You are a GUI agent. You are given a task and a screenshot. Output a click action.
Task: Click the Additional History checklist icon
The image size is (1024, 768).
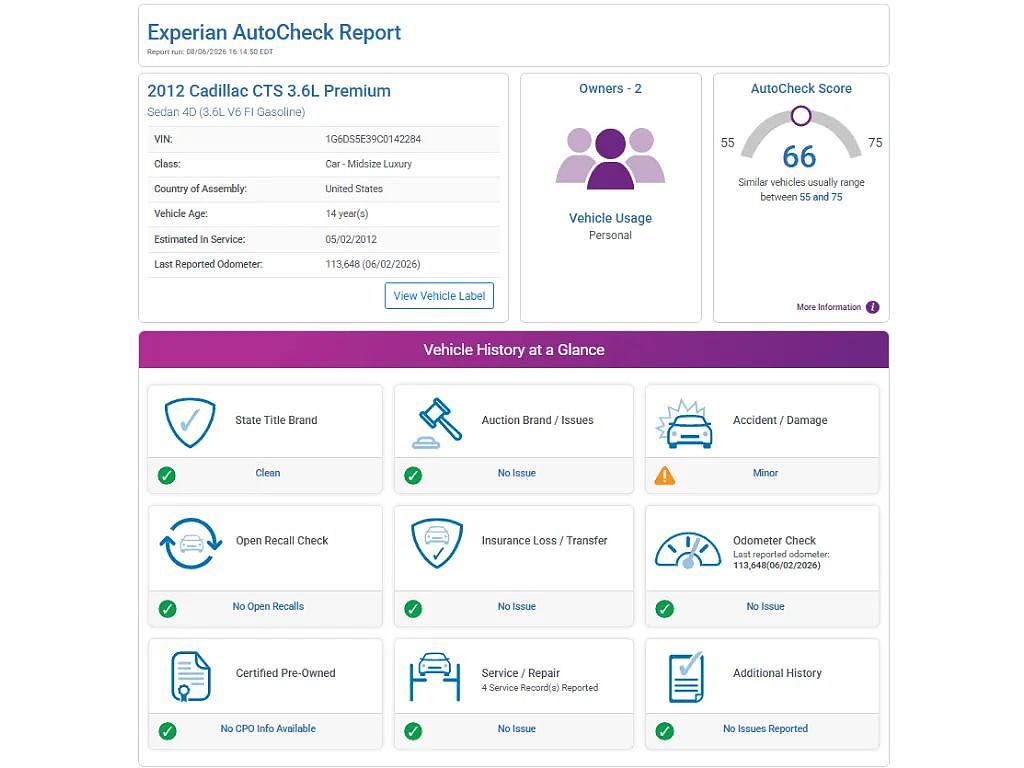[x=686, y=677]
